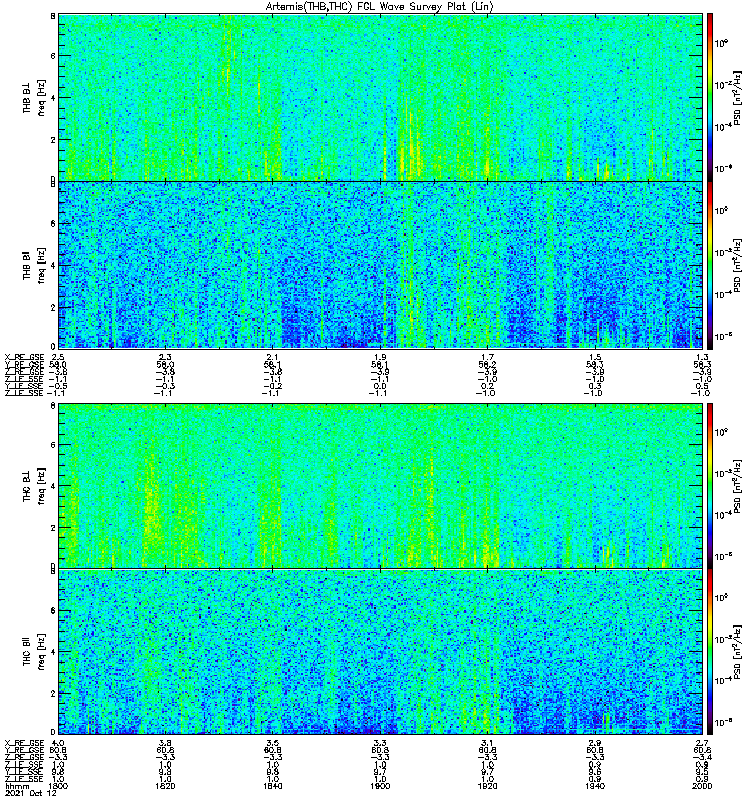The height and width of the screenshot is (800, 750).
Task: Click THB X_RE_GSE value '2.1'
Action: coord(272,357)
